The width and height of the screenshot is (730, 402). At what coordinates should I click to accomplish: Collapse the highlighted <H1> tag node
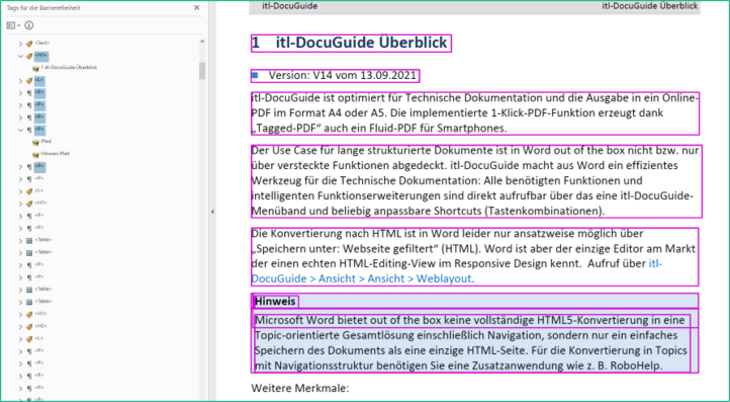[x=20, y=56]
